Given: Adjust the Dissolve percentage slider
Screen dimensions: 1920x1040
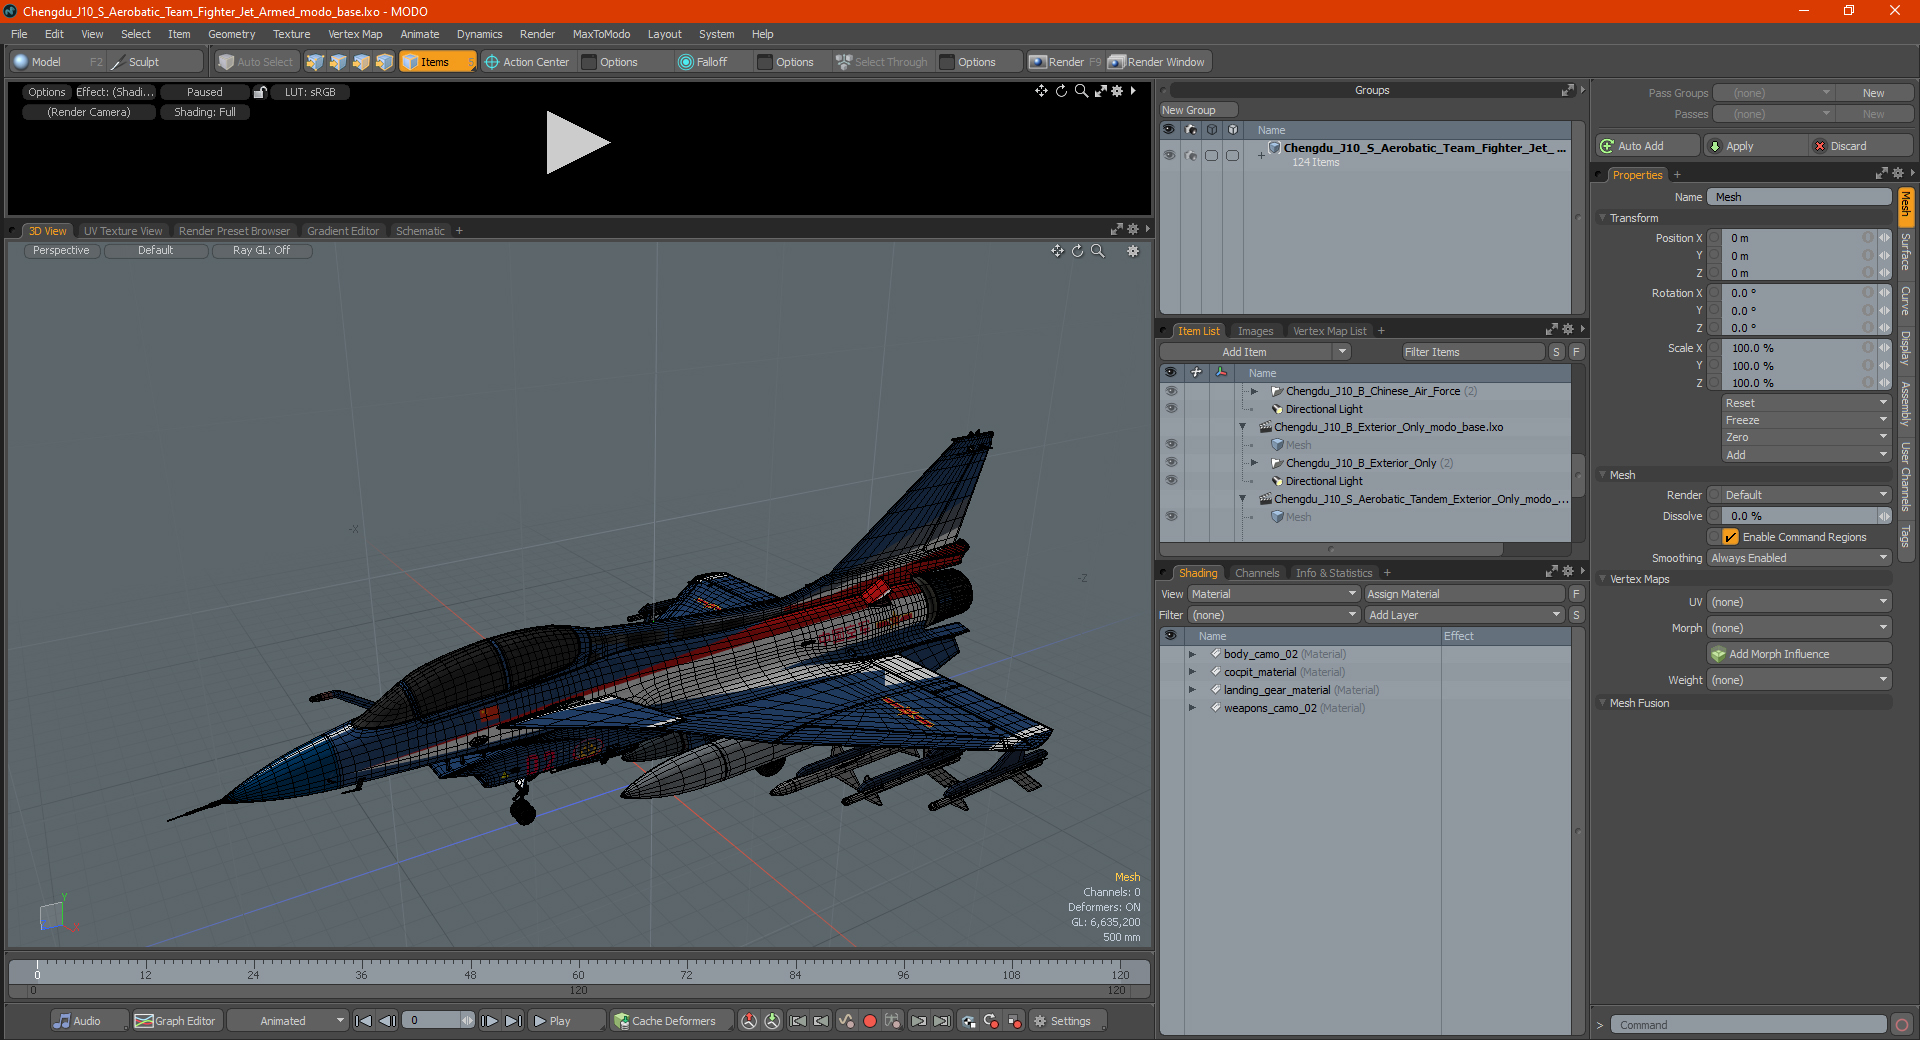Looking at the screenshot, I should pos(1800,516).
